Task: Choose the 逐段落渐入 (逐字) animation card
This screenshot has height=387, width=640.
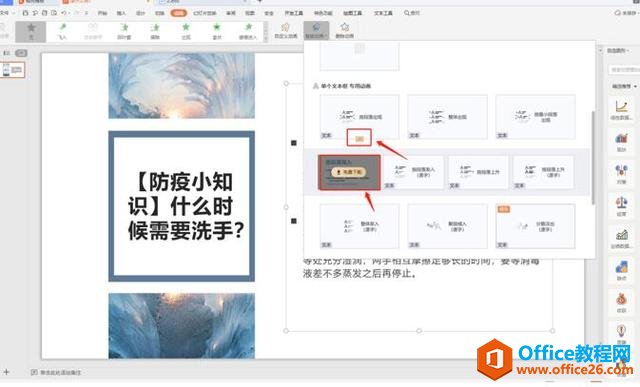Action: click(x=413, y=172)
